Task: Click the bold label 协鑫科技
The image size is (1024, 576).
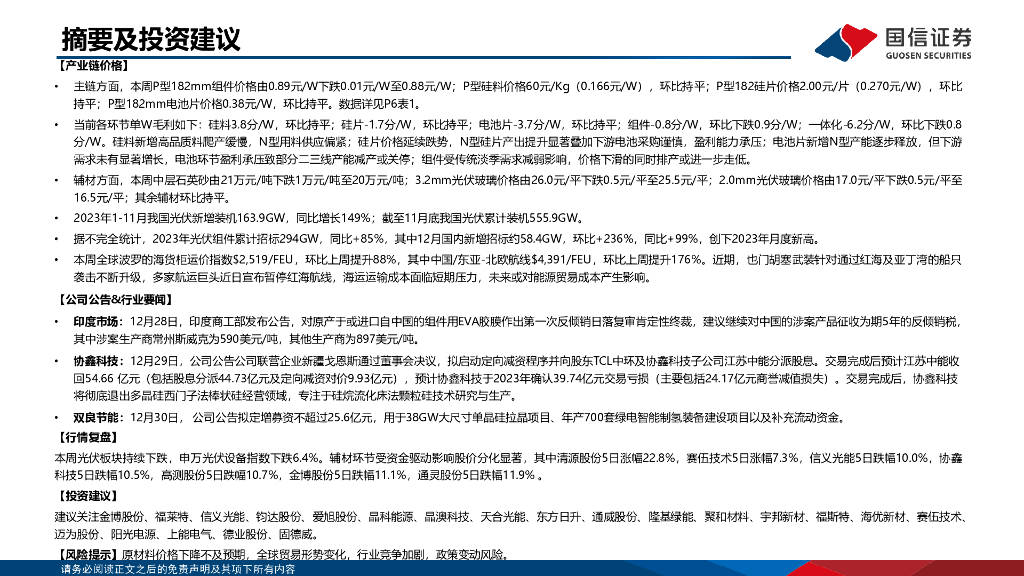Action: click(96, 360)
